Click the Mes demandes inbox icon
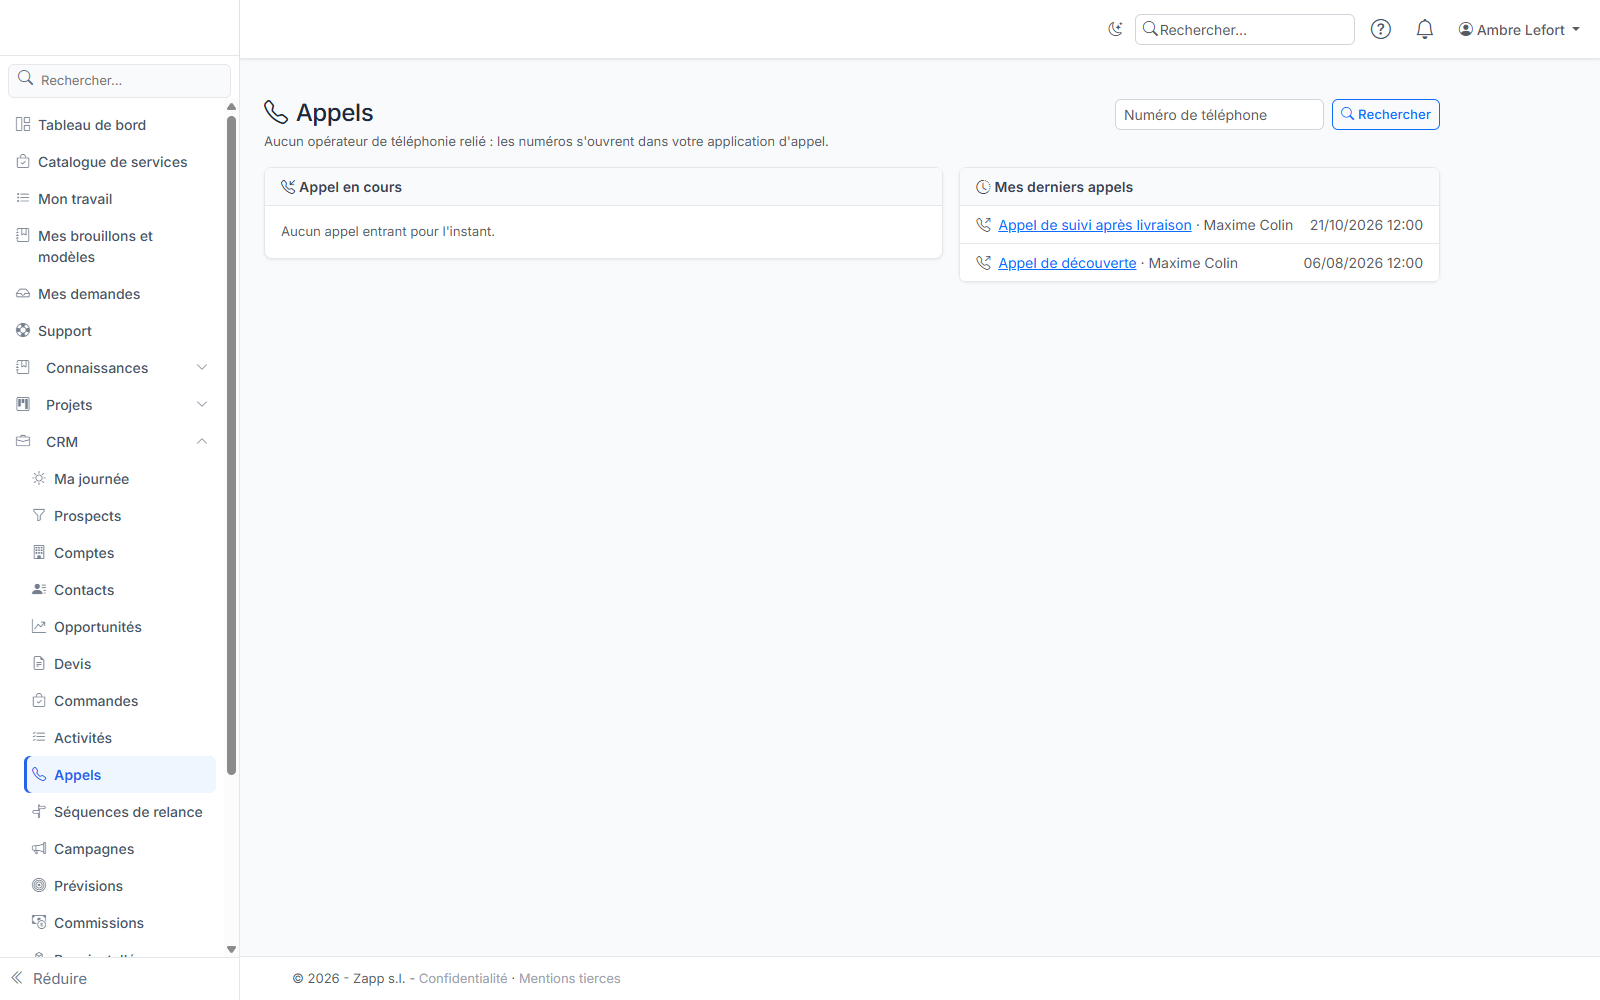 click(23, 294)
